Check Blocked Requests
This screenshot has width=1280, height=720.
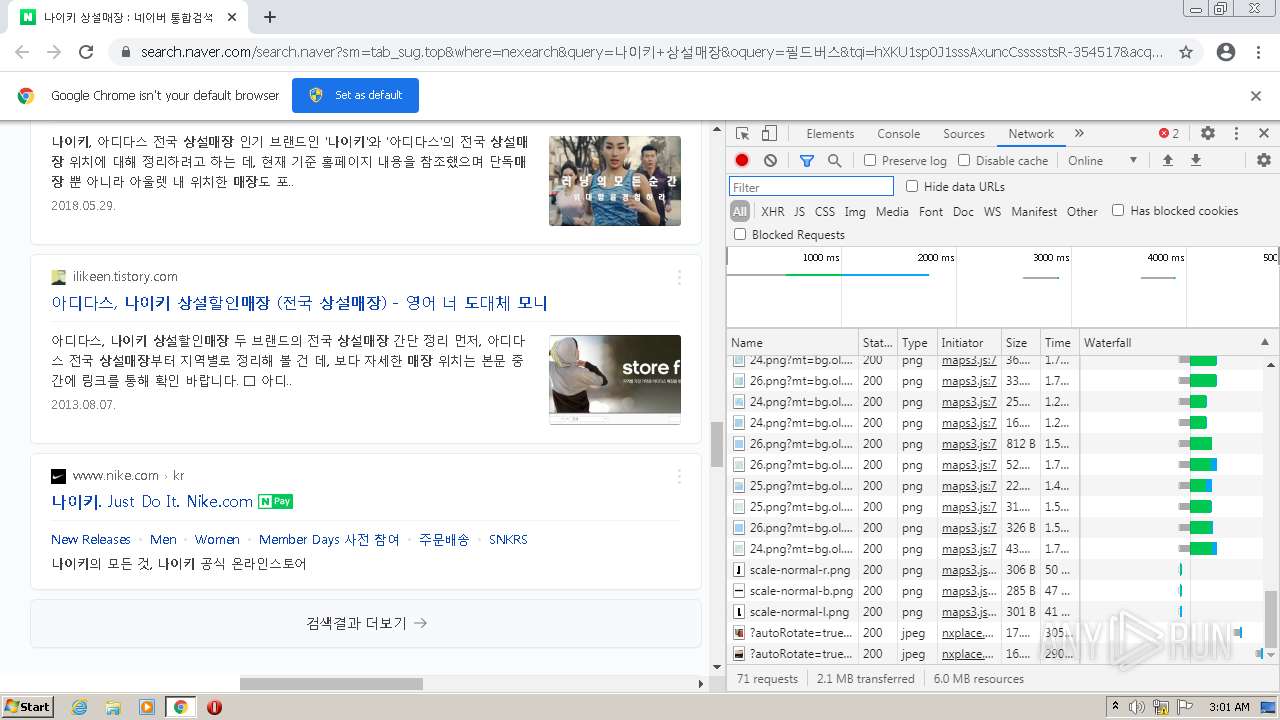click(740, 234)
